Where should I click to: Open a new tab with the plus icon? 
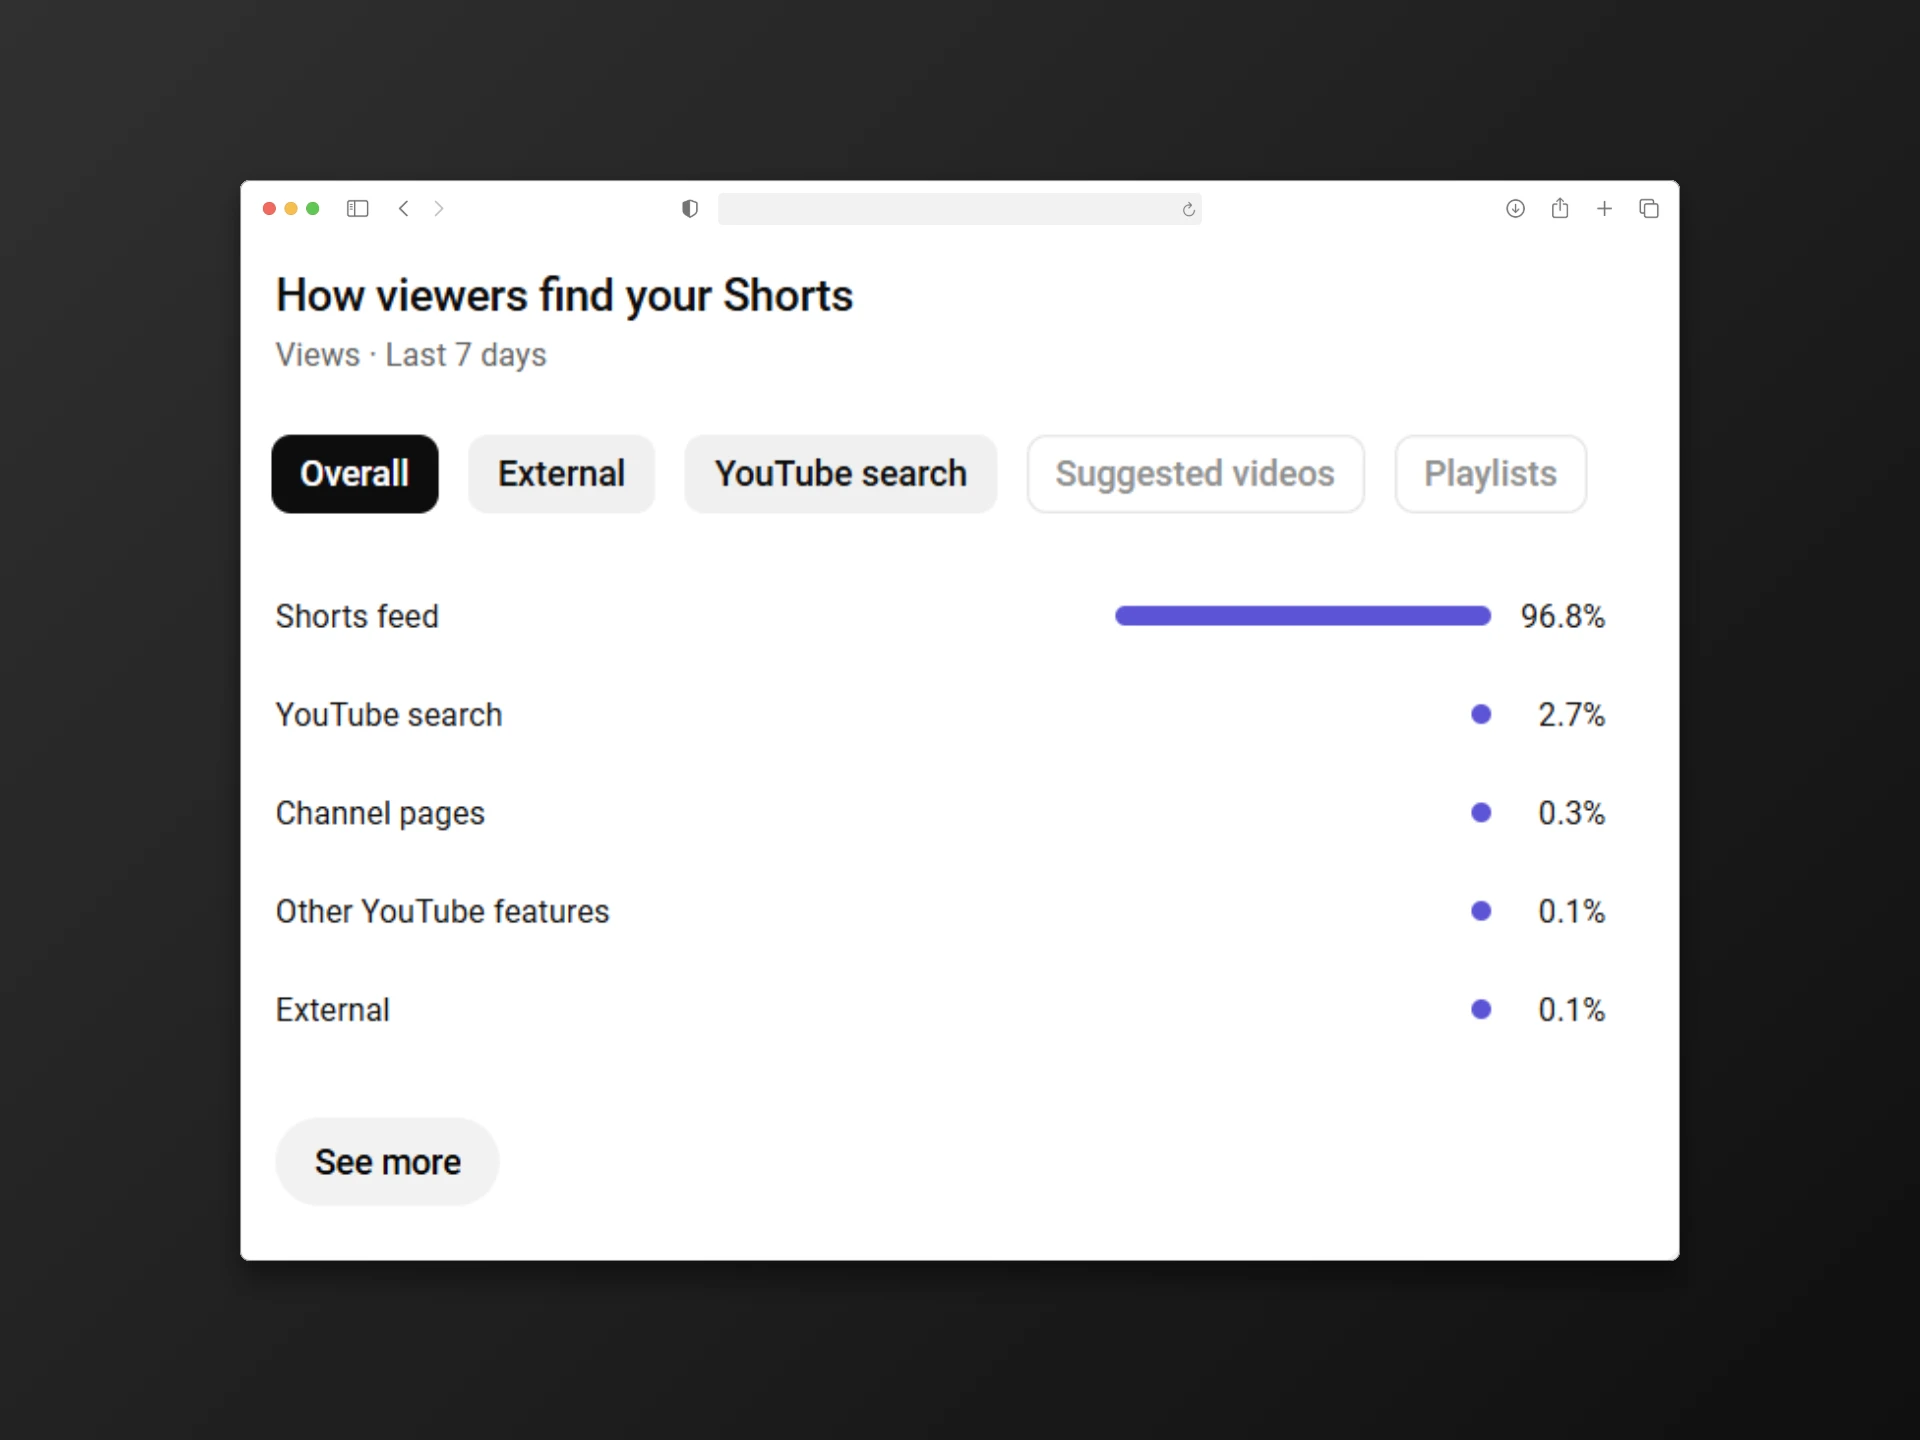coord(1605,209)
